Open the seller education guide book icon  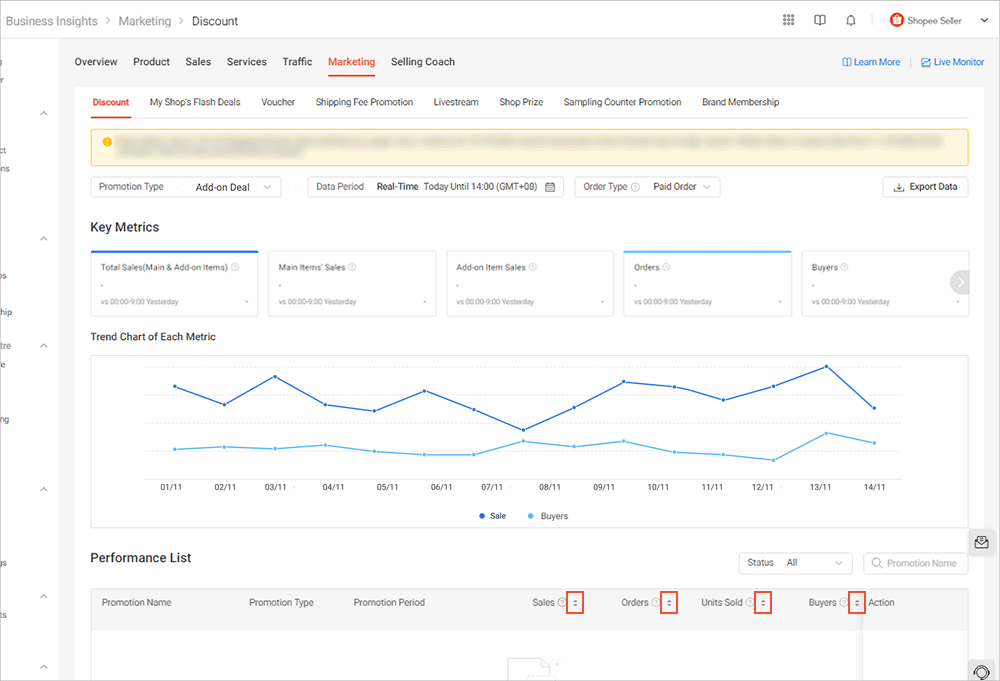click(820, 20)
